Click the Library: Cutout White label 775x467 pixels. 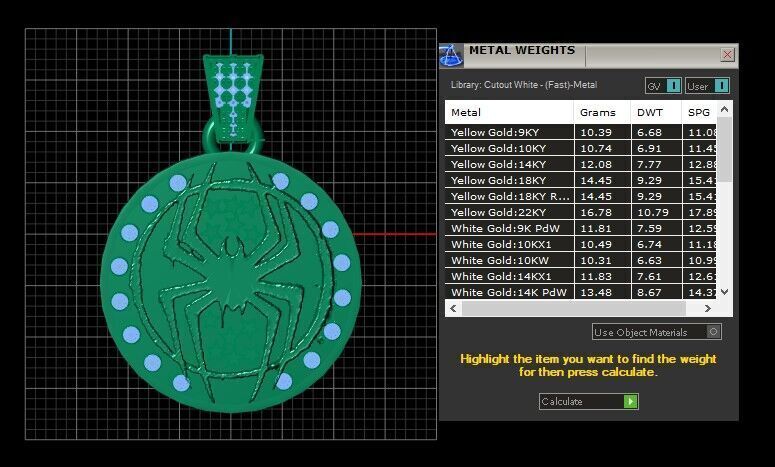pos(524,85)
